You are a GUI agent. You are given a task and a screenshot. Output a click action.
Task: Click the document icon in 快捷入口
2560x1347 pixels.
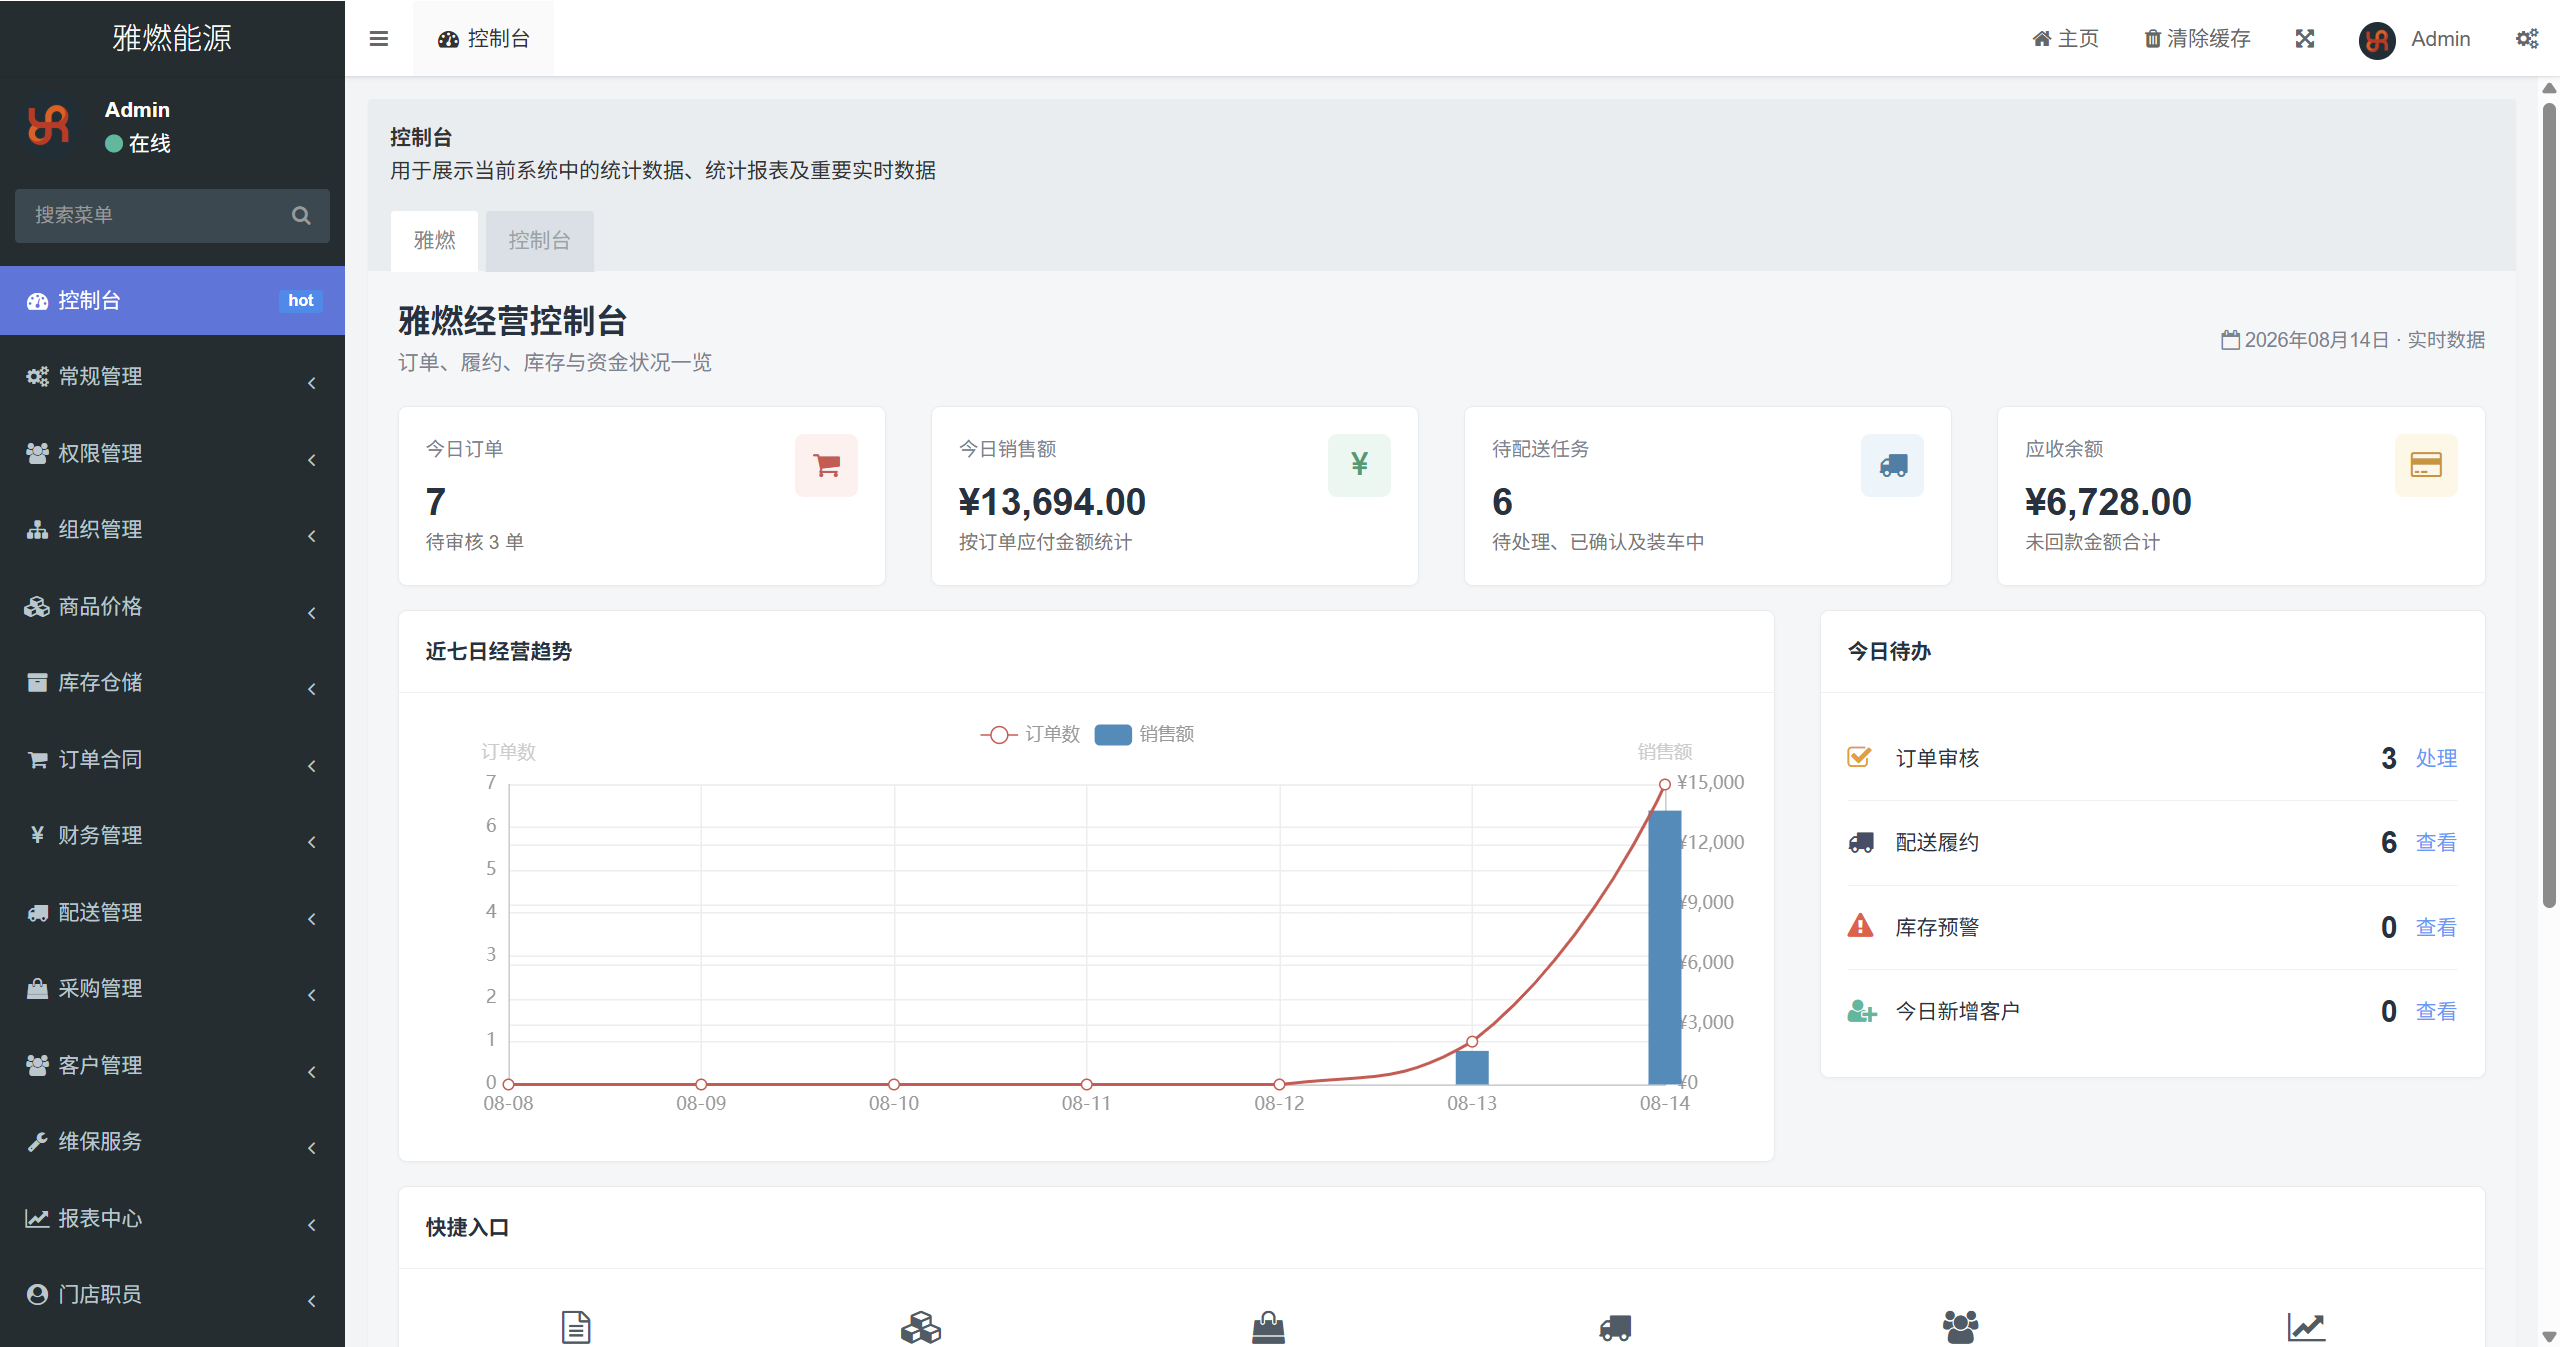click(576, 1327)
